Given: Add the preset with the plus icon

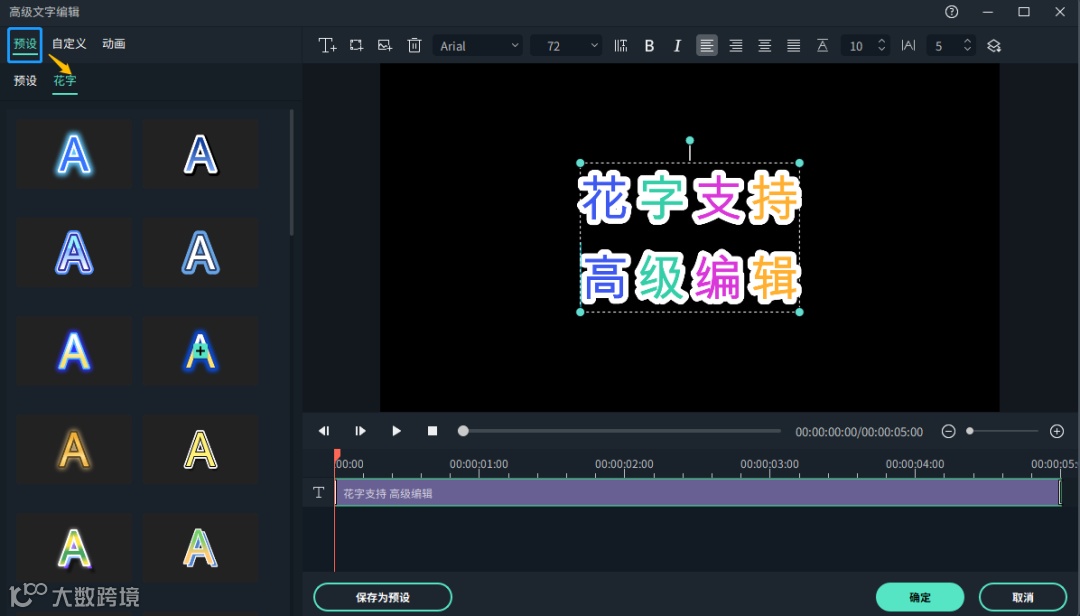Looking at the screenshot, I should [x=200, y=351].
